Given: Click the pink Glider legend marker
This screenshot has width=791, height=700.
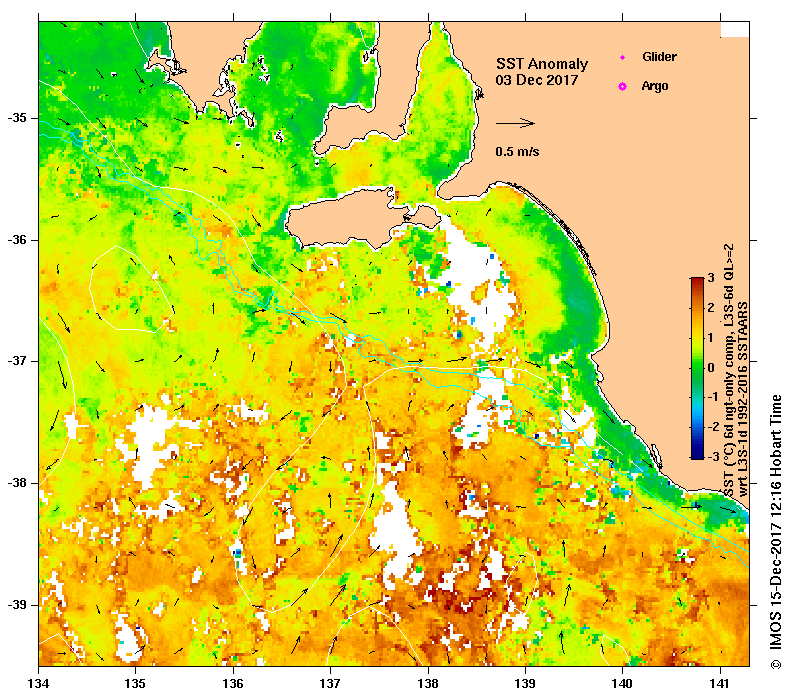Looking at the screenshot, I should coord(623,57).
